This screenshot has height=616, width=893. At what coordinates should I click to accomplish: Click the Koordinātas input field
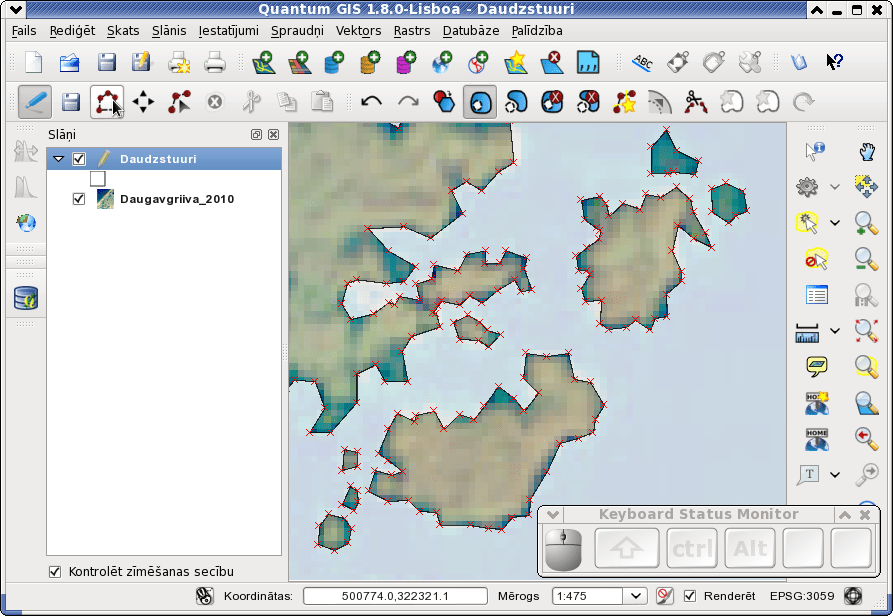(395, 596)
